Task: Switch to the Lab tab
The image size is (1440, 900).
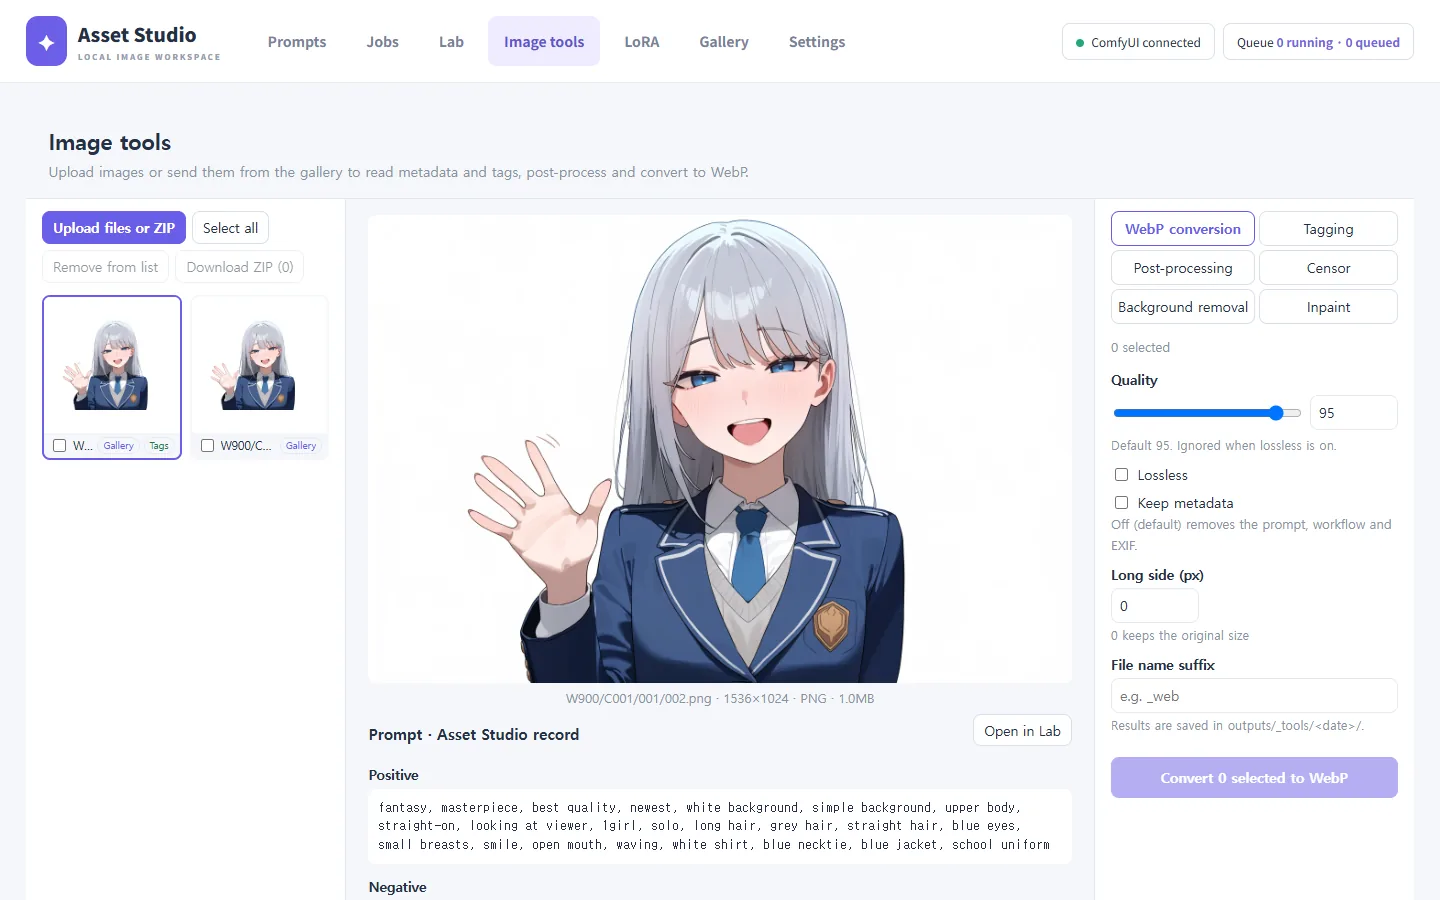Action: tap(451, 42)
